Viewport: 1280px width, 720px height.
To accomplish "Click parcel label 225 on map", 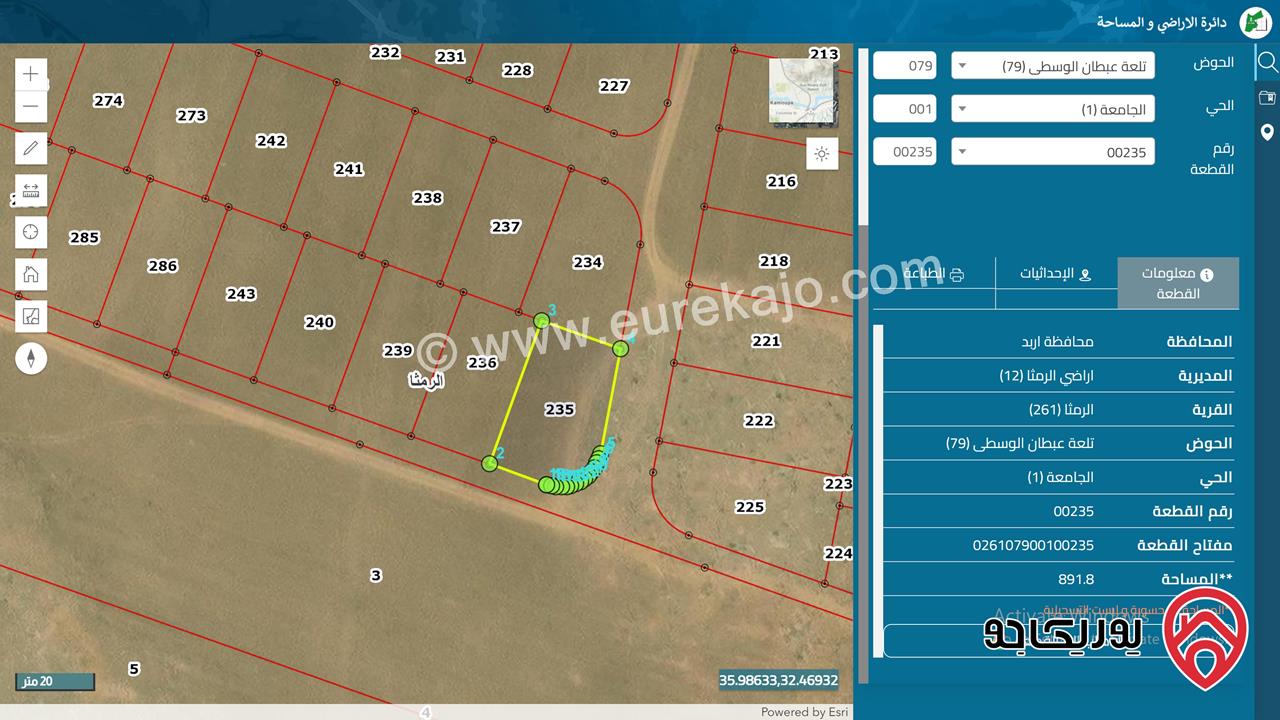I will [750, 507].
